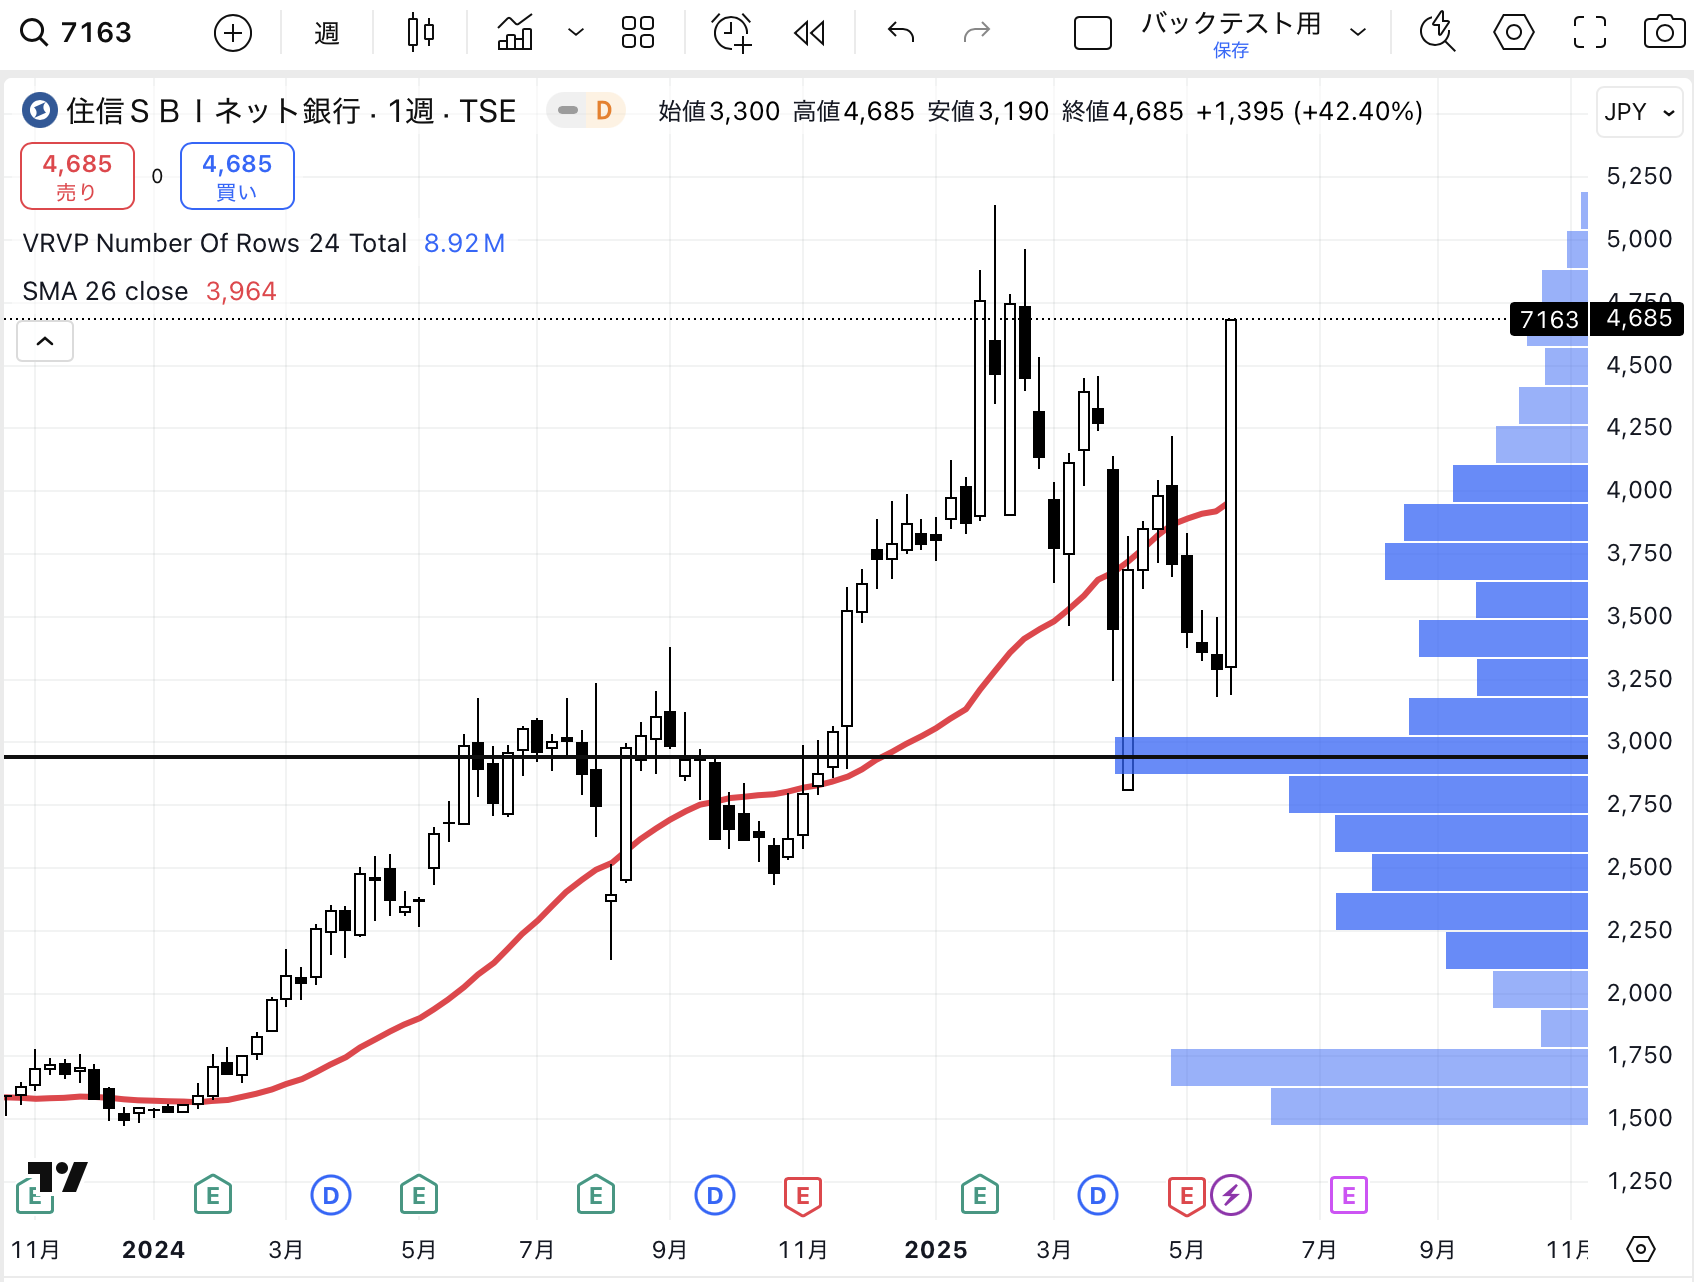Click the dividend marker after September 2024
Screen dimensions: 1694x1282
[715, 1195]
